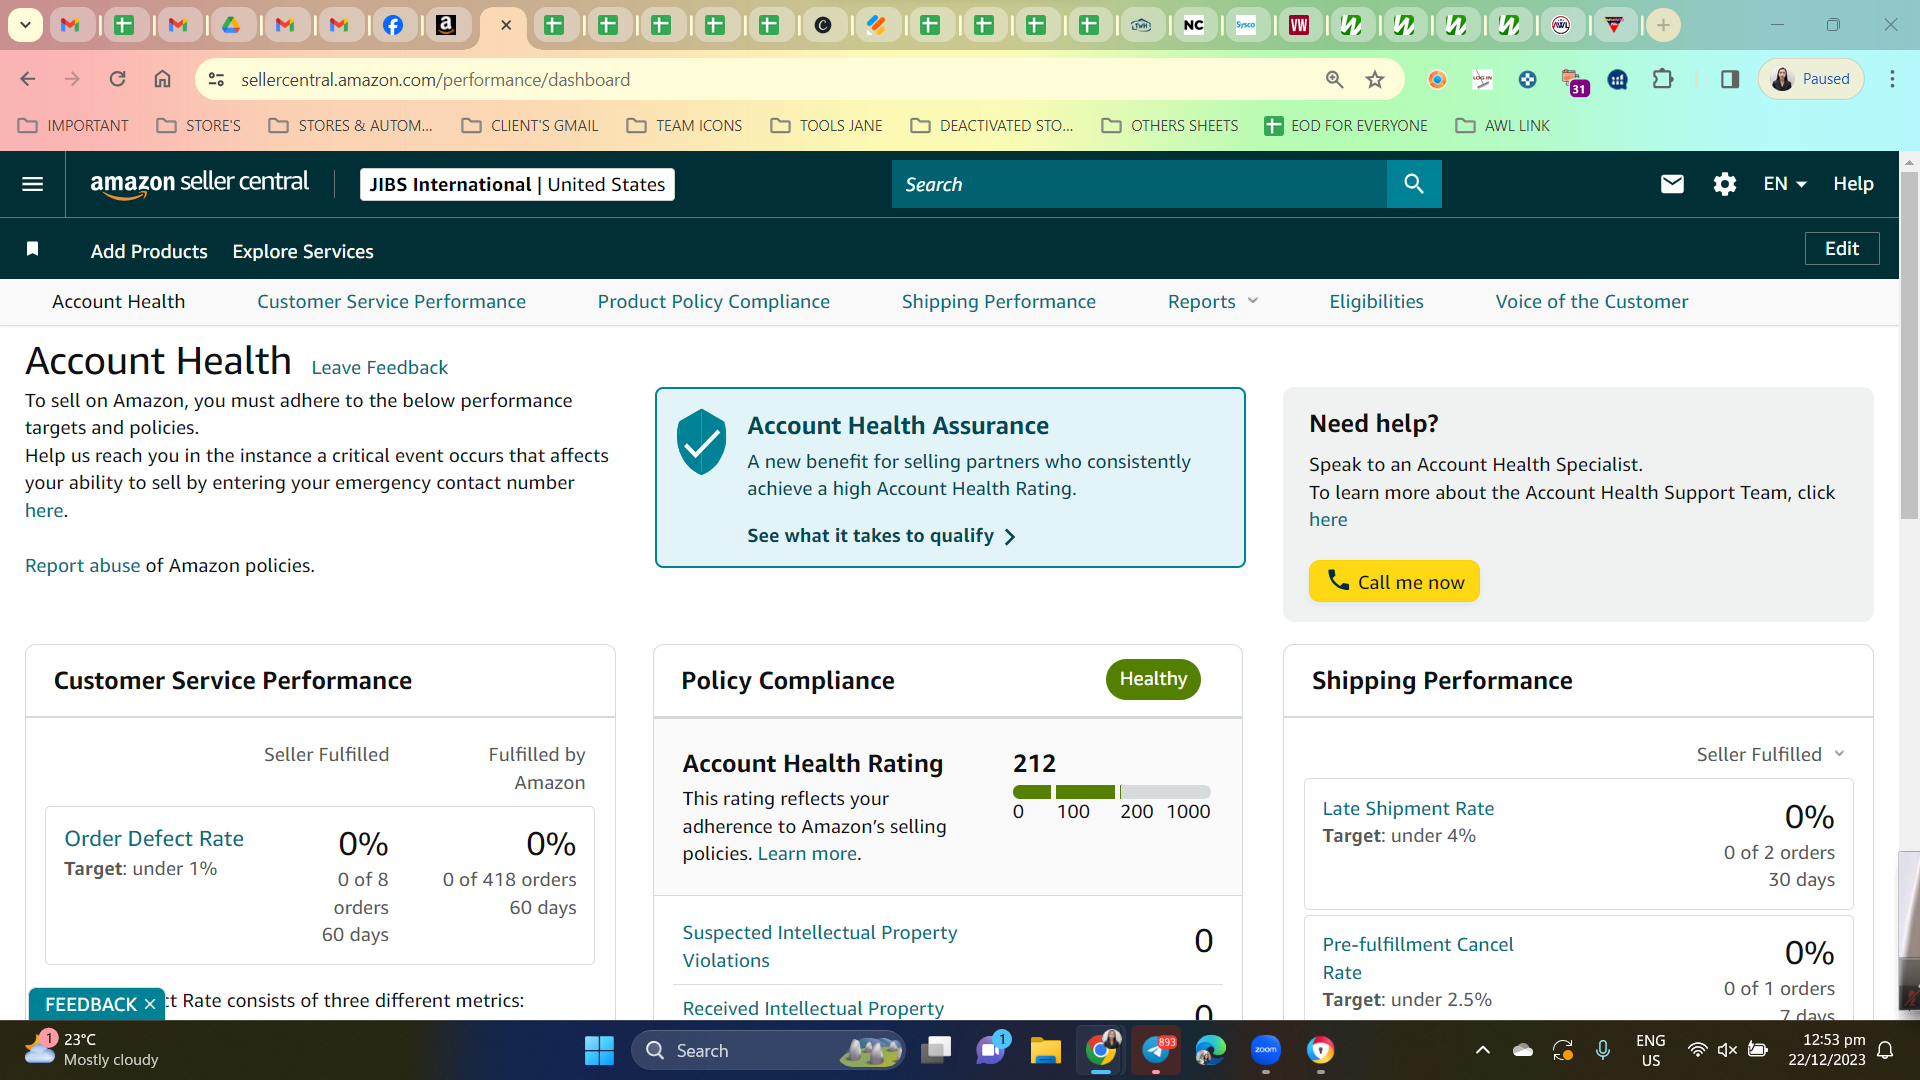Viewport: 1920px width, 1080px height.
Task: Open the JIBS International account switcher
Action: coord(517,184)
